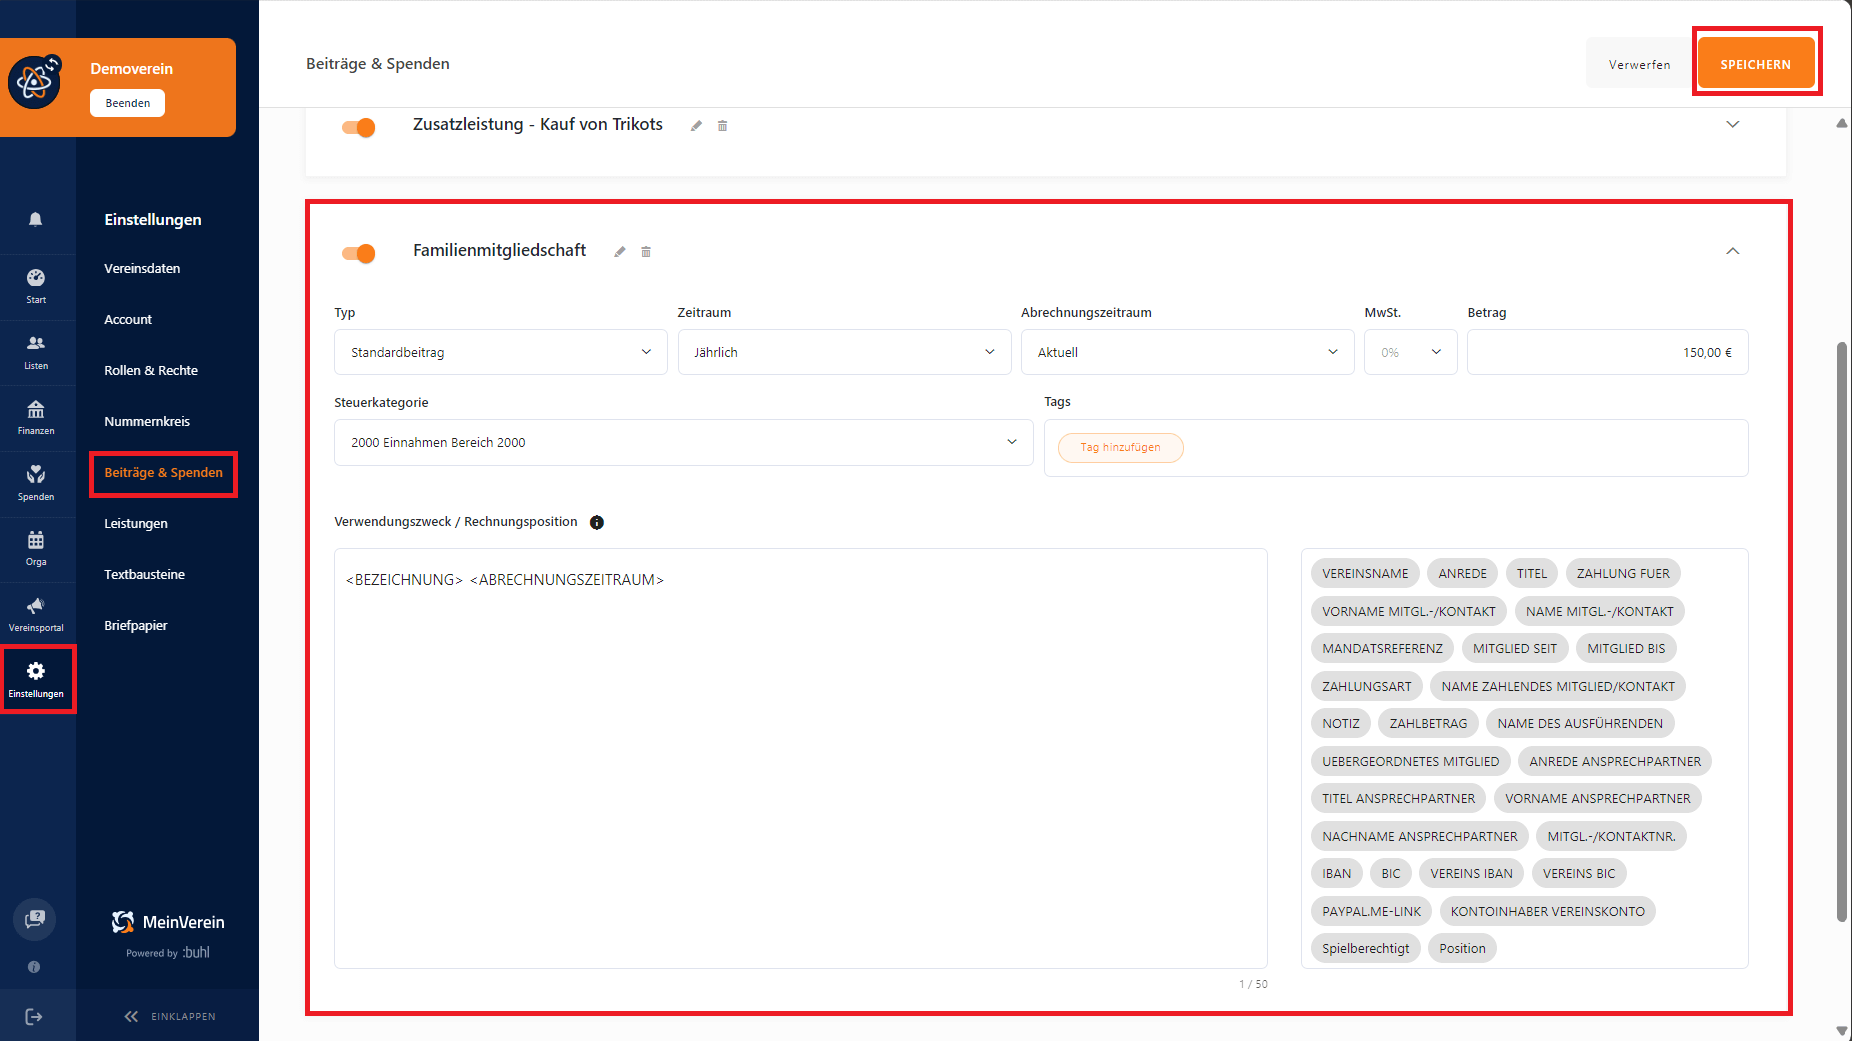Open the notifications bell icon
Screen dimensions: 1852x1041
point(36,219)
